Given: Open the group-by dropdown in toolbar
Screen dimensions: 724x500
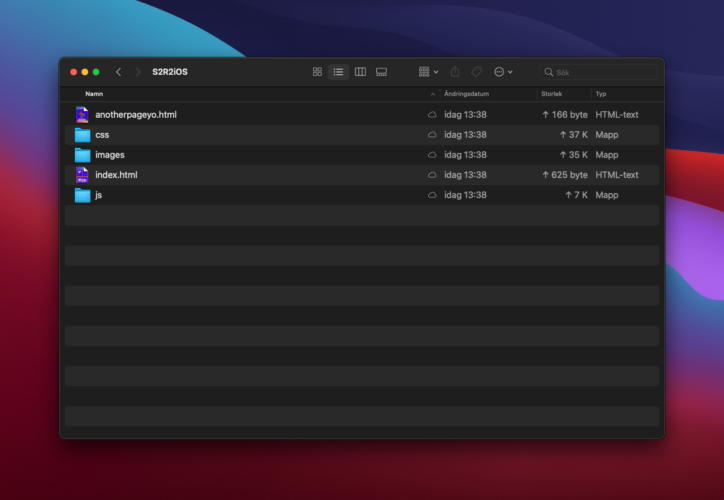Looking at the screenshot, I should (428, 72).
